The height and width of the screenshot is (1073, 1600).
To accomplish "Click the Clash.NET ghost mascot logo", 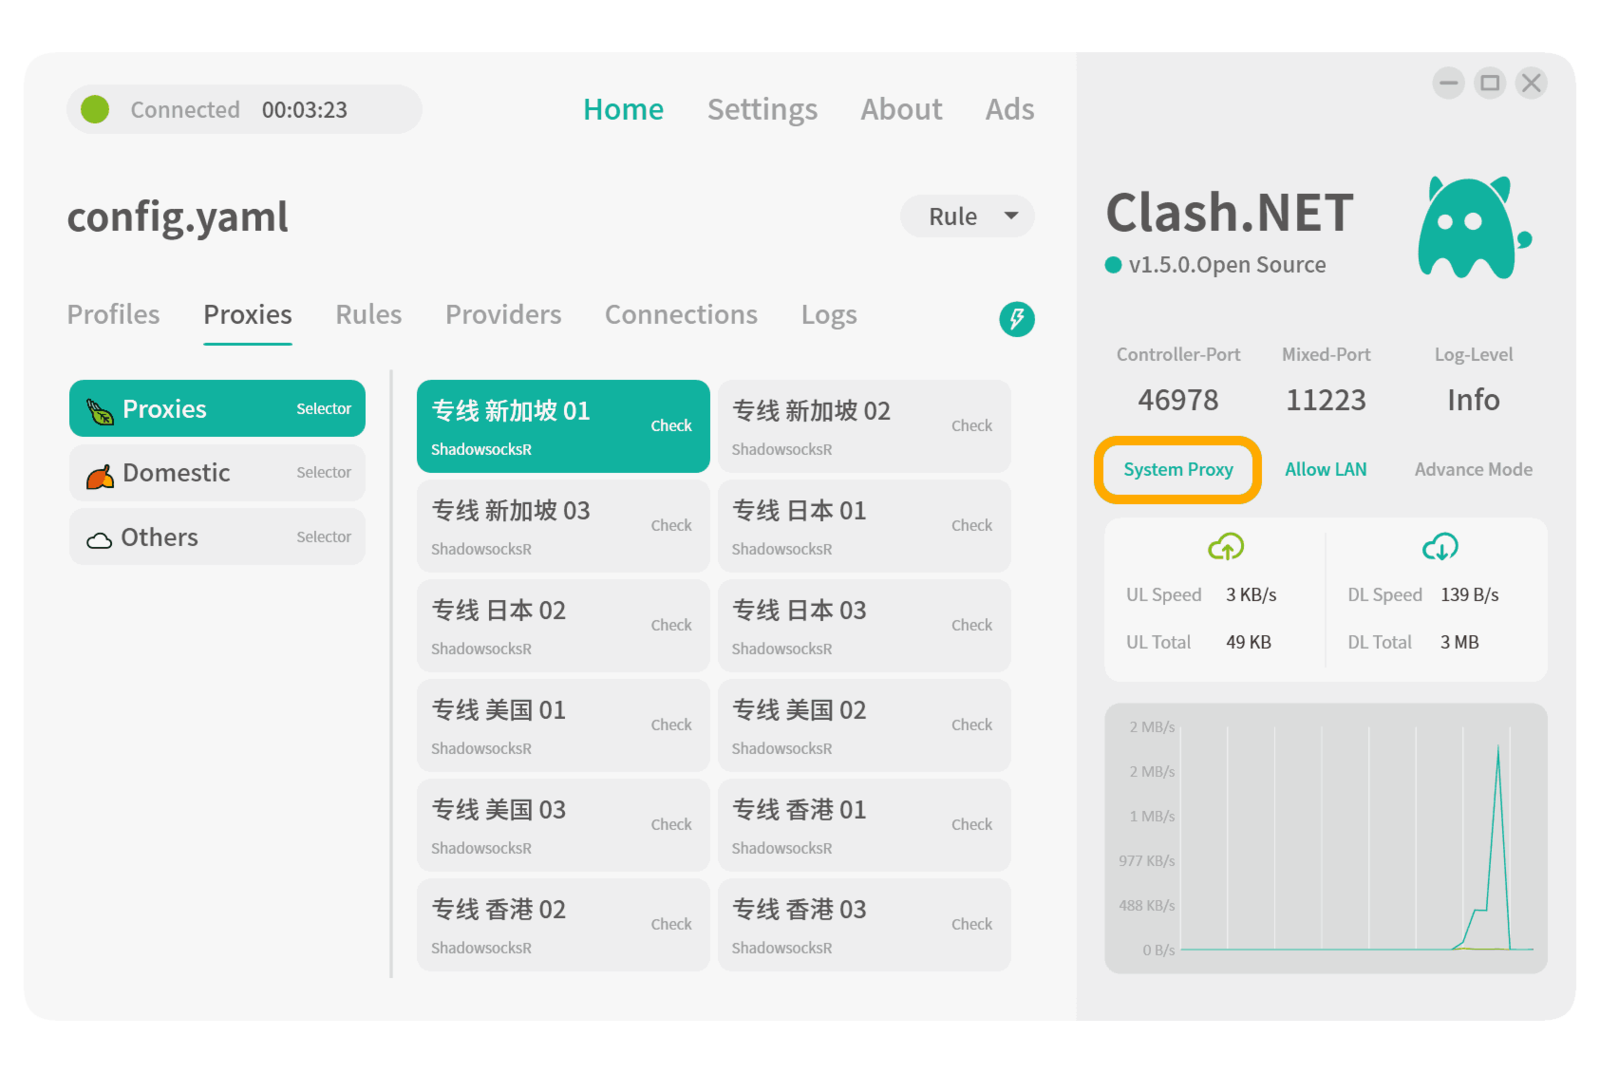I will (1470, 229).
